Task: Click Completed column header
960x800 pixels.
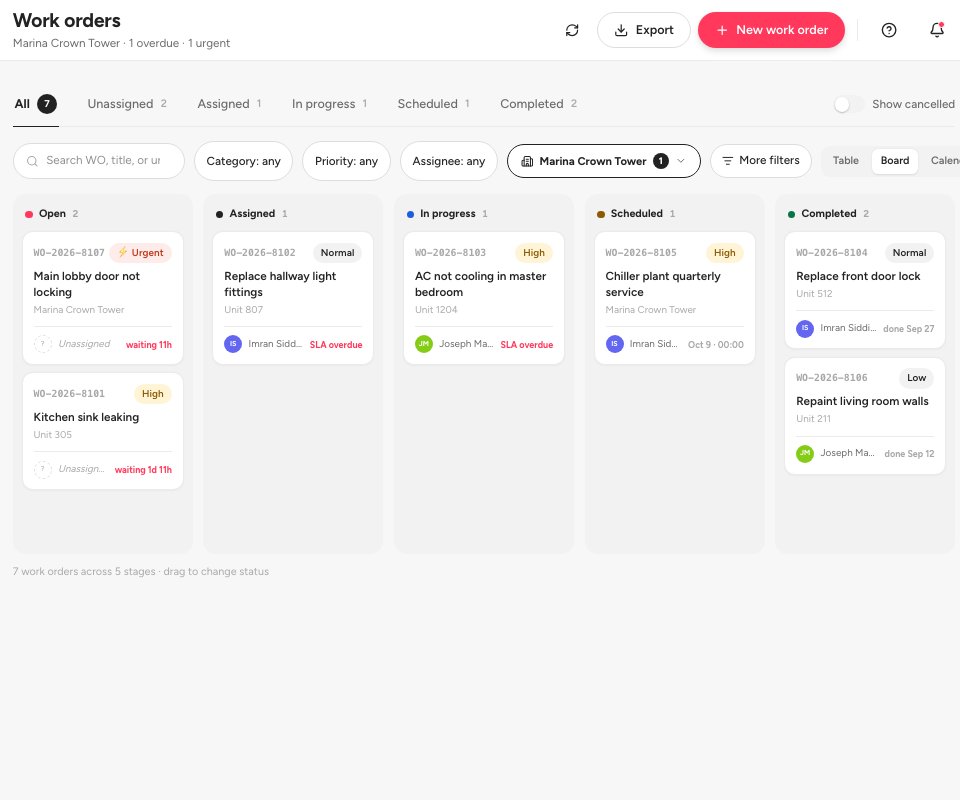Action: 828,214
